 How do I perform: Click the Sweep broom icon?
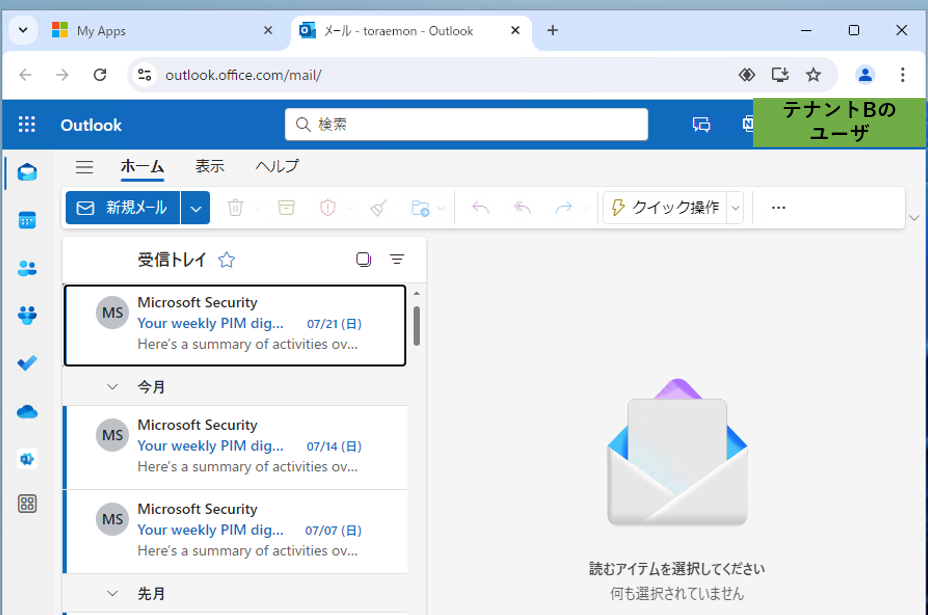pos(379,208)
